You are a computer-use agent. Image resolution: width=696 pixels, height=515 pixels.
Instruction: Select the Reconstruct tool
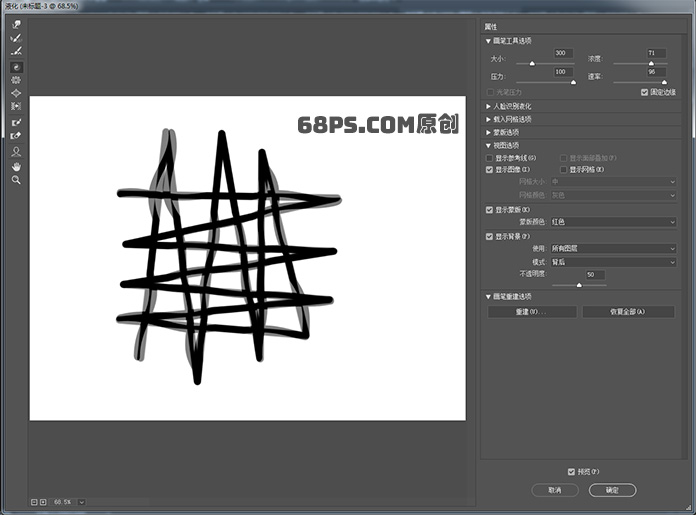tap(16, 38)
